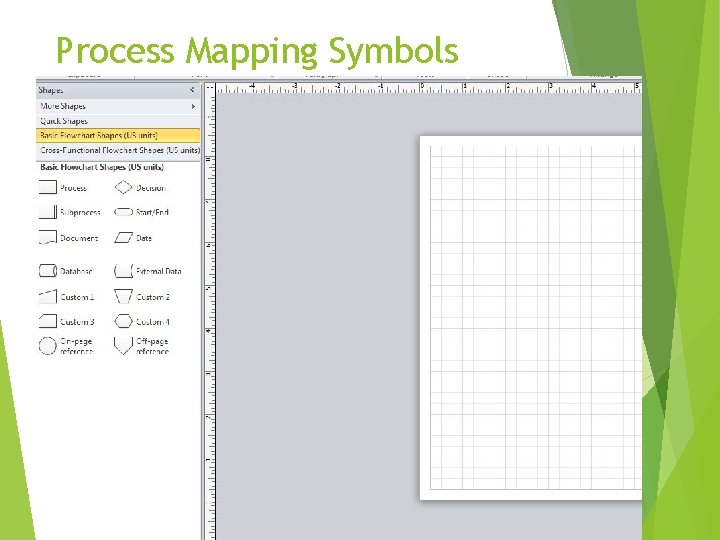The height and width of the screenshot is (540, 720).
Task: Select the Database cylinder shape icon
Action: (48, 271)
